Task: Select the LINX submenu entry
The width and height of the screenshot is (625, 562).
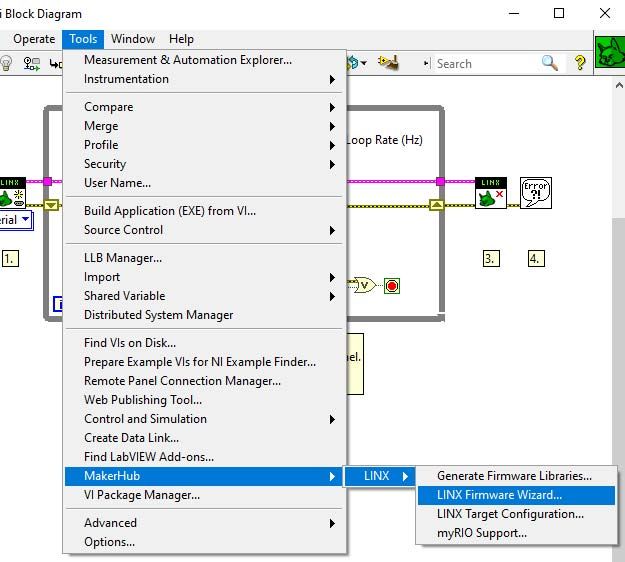Action: (x=380, y=476)
